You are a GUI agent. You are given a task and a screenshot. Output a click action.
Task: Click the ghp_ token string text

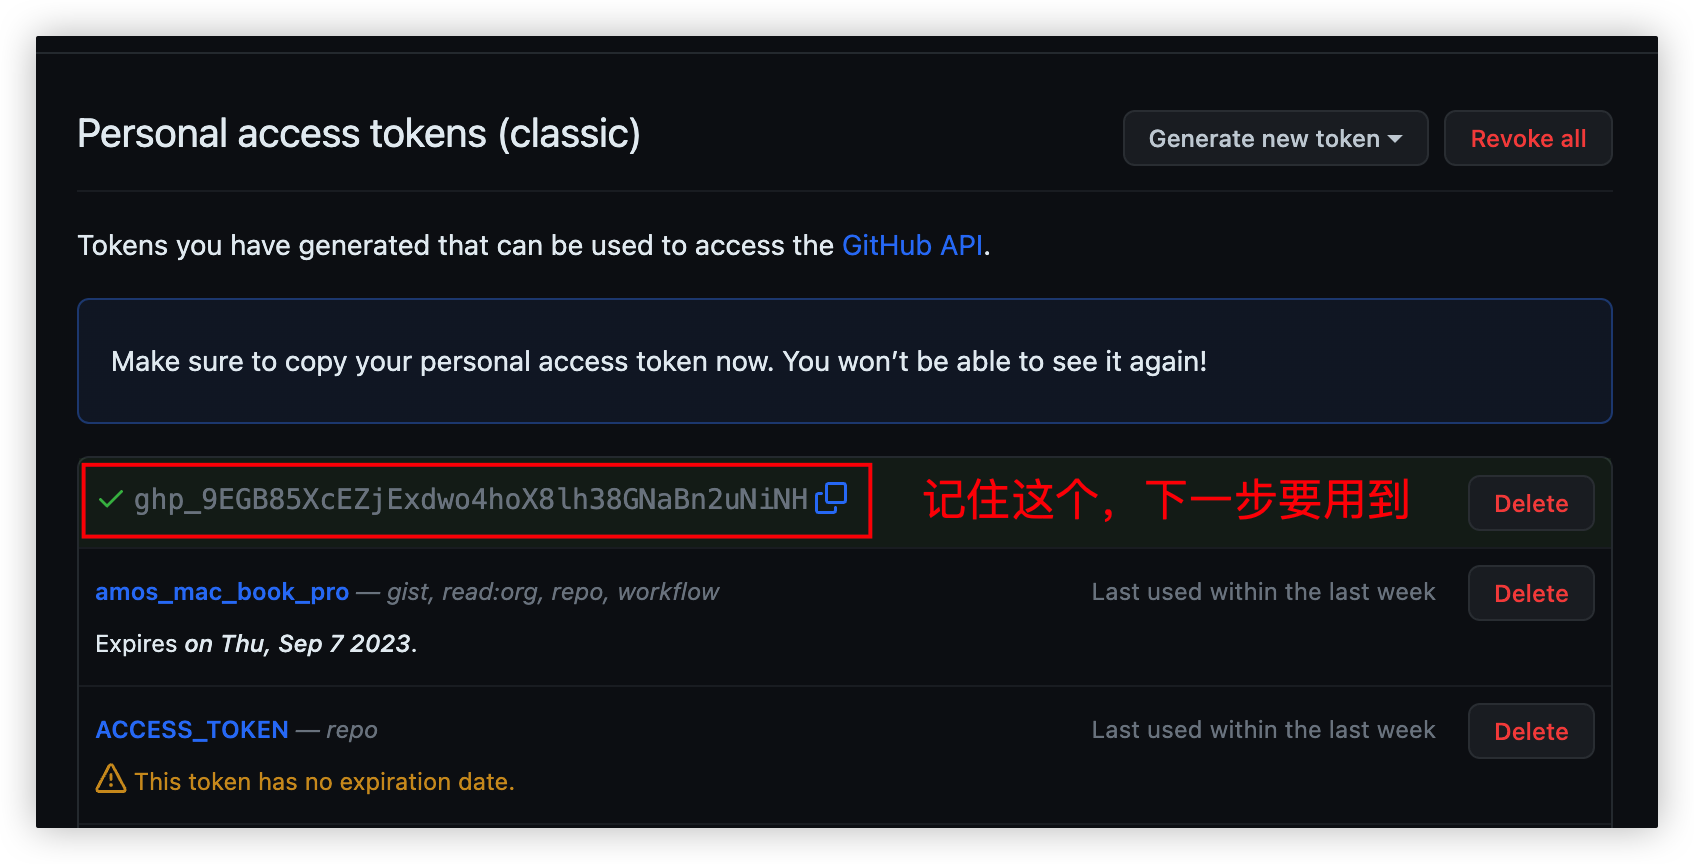[470, 499]
